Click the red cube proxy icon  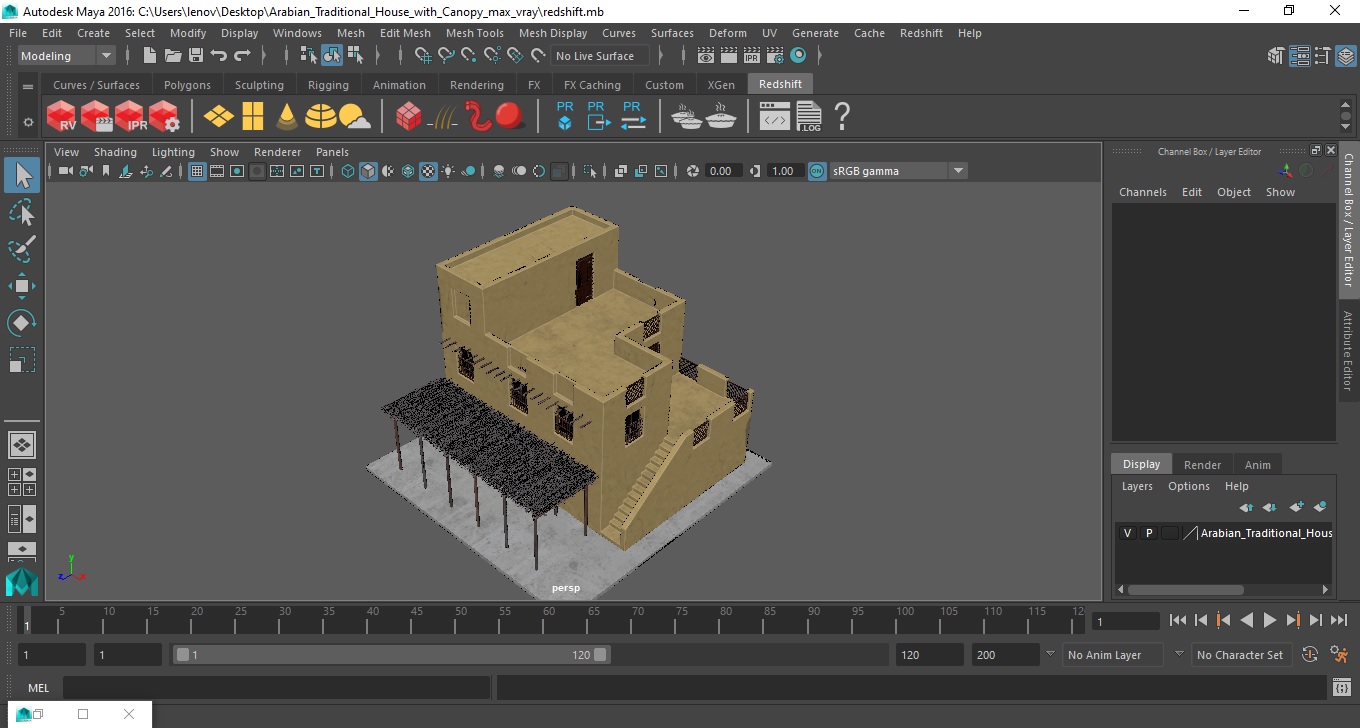click(408, 116)
